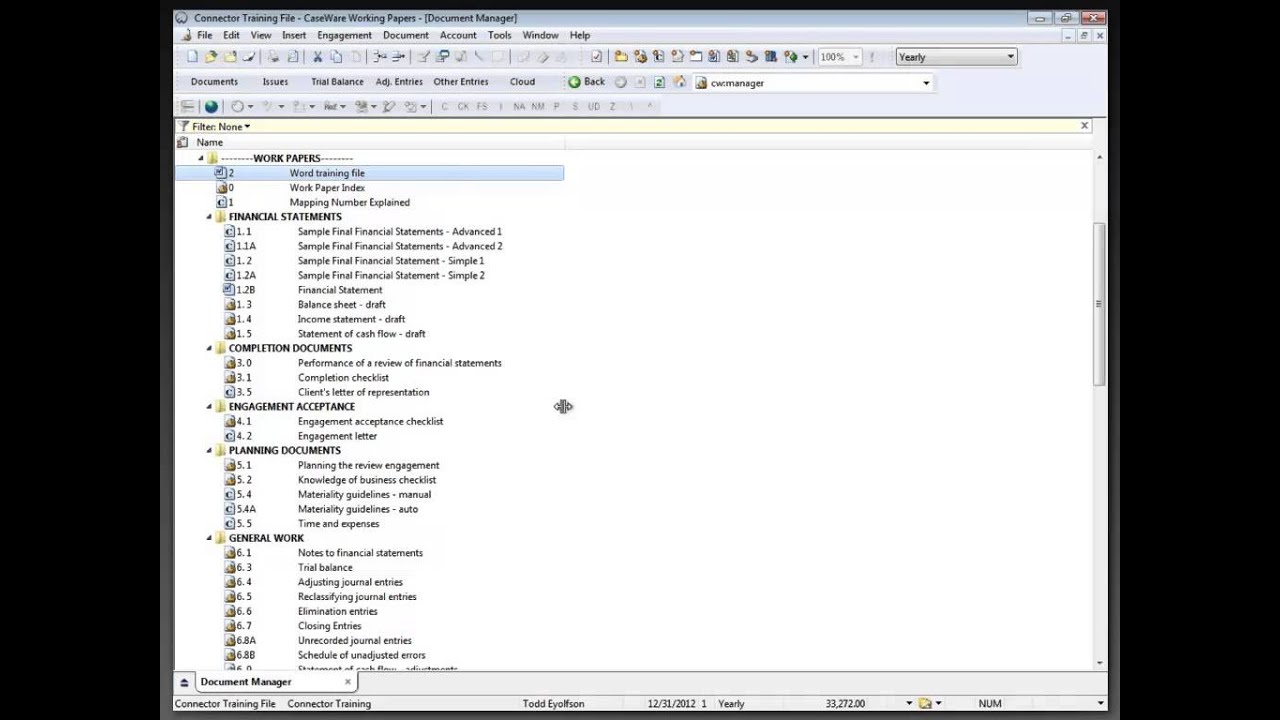Screen dimensions: 1280x720
Task: Click the Home icon in navigation bar
Action: pos(680,82)
